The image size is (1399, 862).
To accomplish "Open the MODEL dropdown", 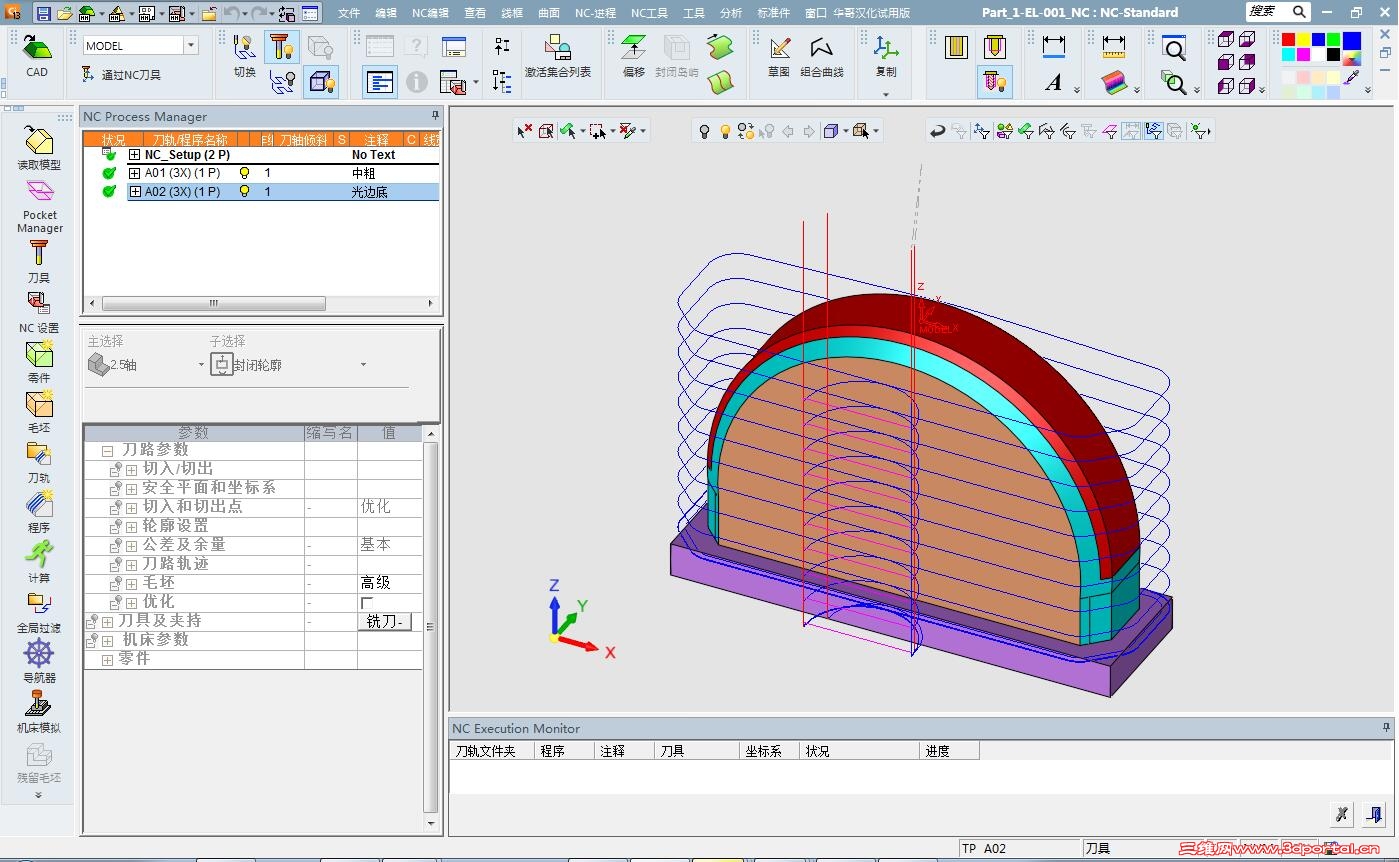I will point(190,46).
